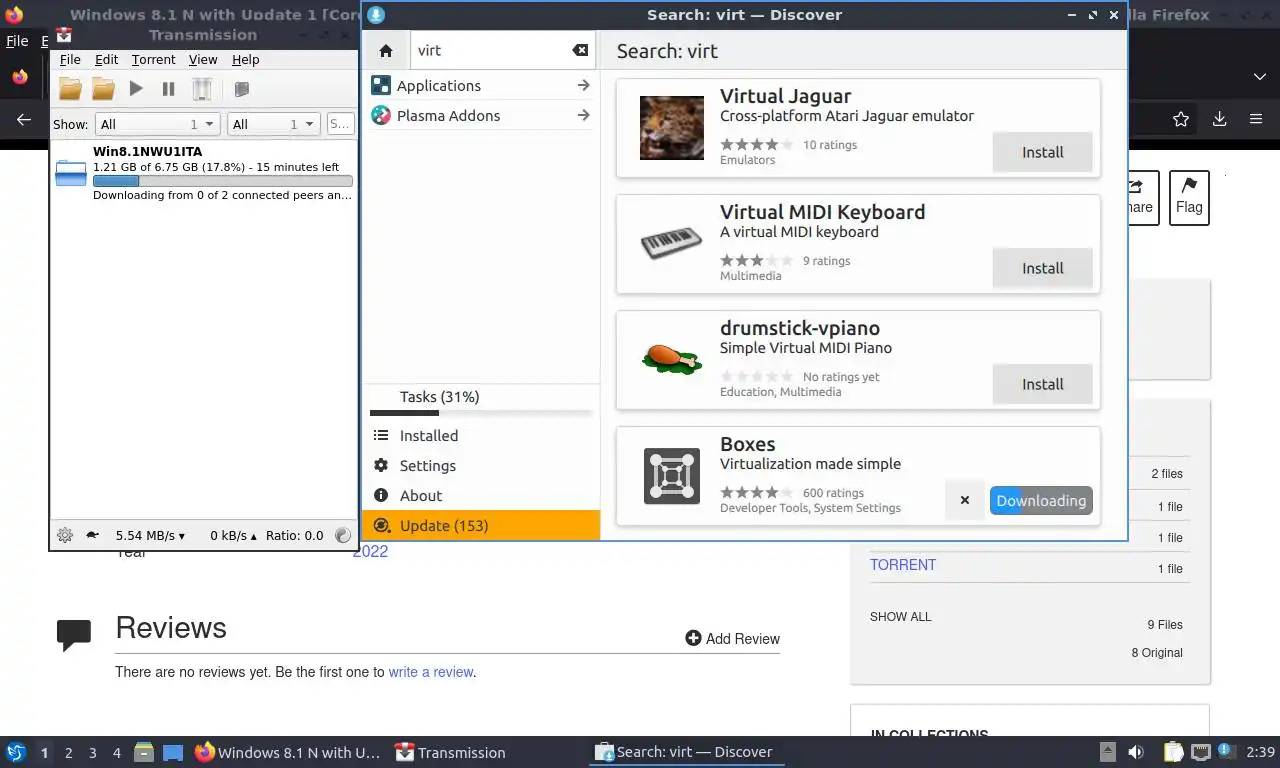The height and width of the screenshot is (768, 1280).
Task: Click Add Review on the archive page
Action: (732, 638)
